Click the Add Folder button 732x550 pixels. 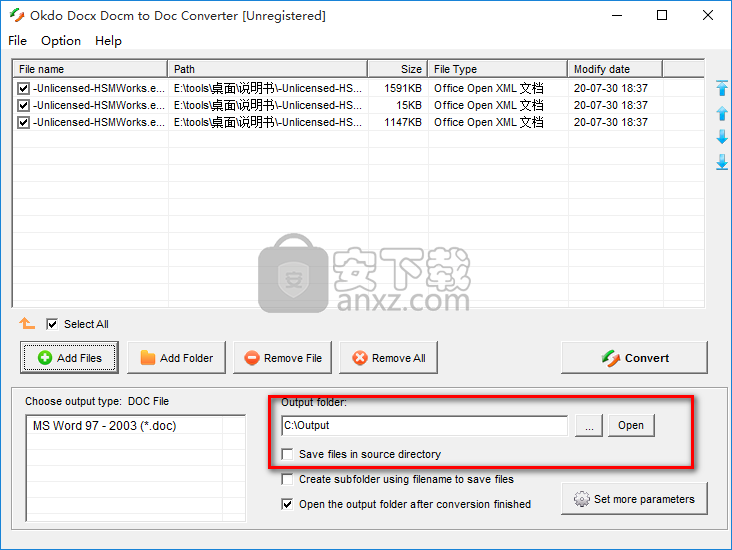[176, 358]
